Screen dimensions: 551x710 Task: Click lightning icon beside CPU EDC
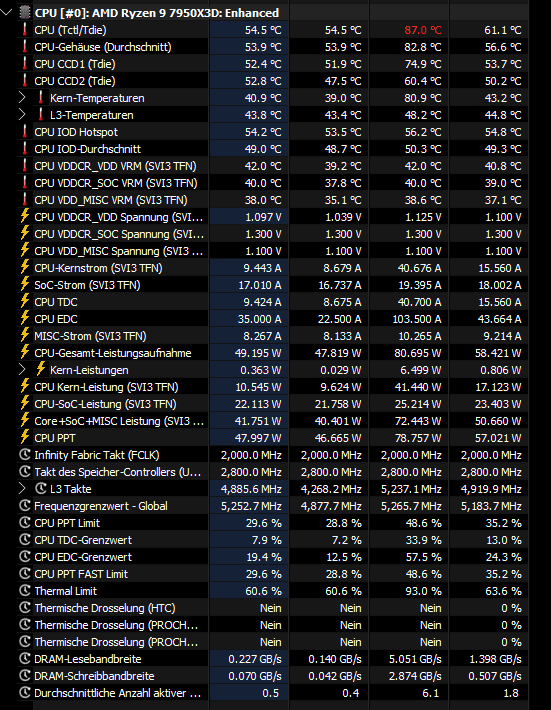click(25, 318)
